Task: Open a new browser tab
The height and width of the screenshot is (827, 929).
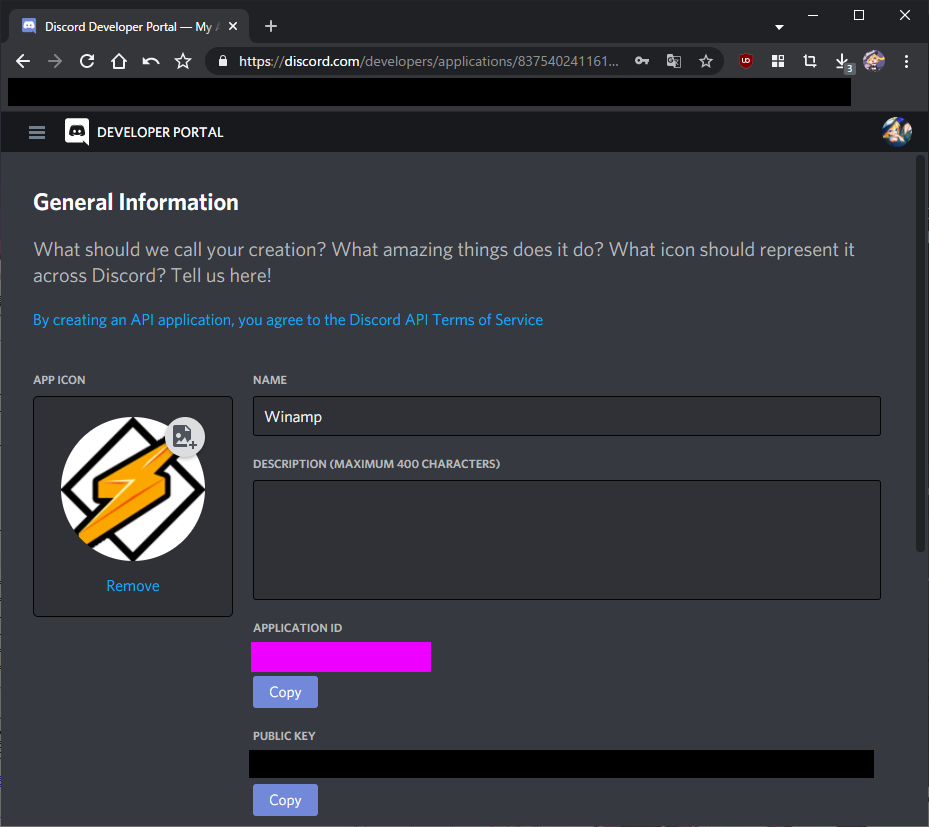Action: tap(271, 26)
